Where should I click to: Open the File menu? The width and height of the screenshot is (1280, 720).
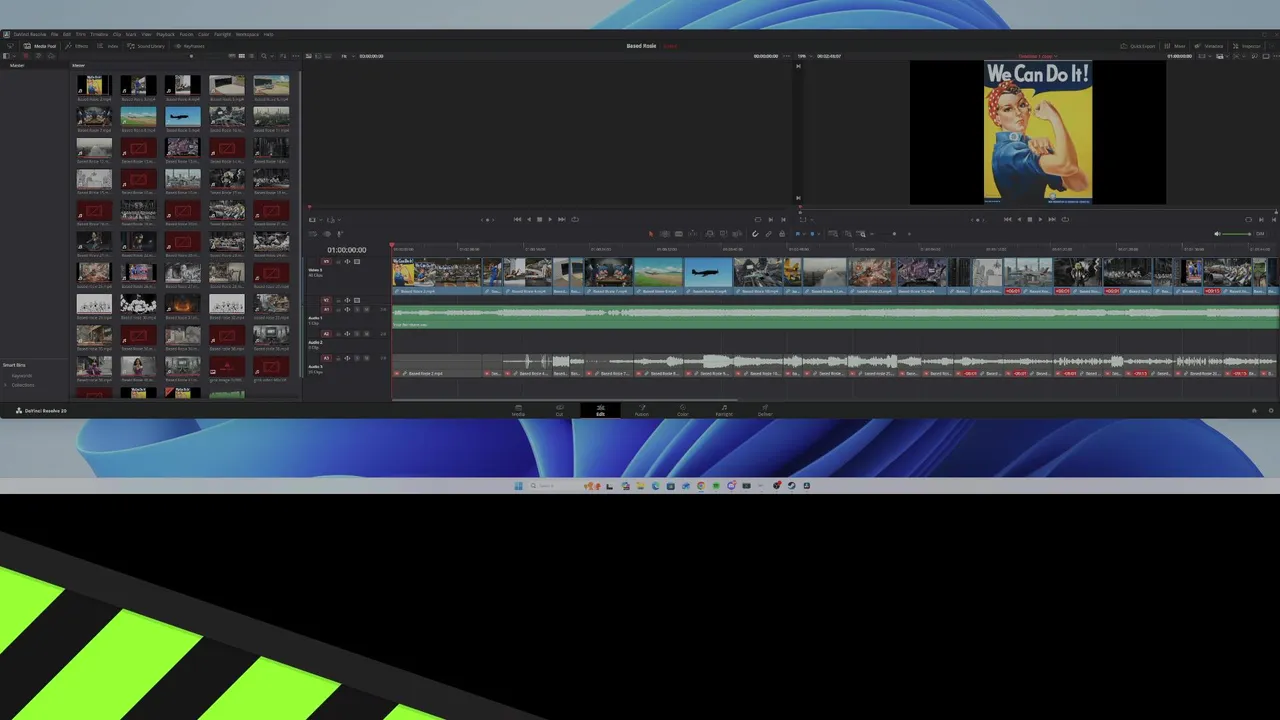pyautogui.click(x=54, y=34)
